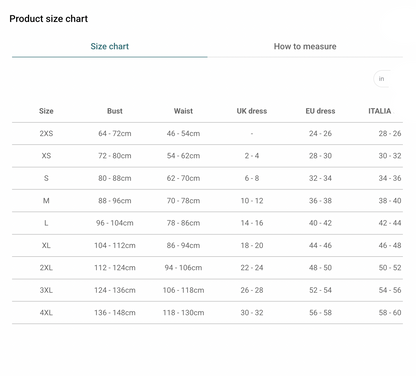
Task: Click UK dress value 18 - 20
Action: [x=252, y=245]
